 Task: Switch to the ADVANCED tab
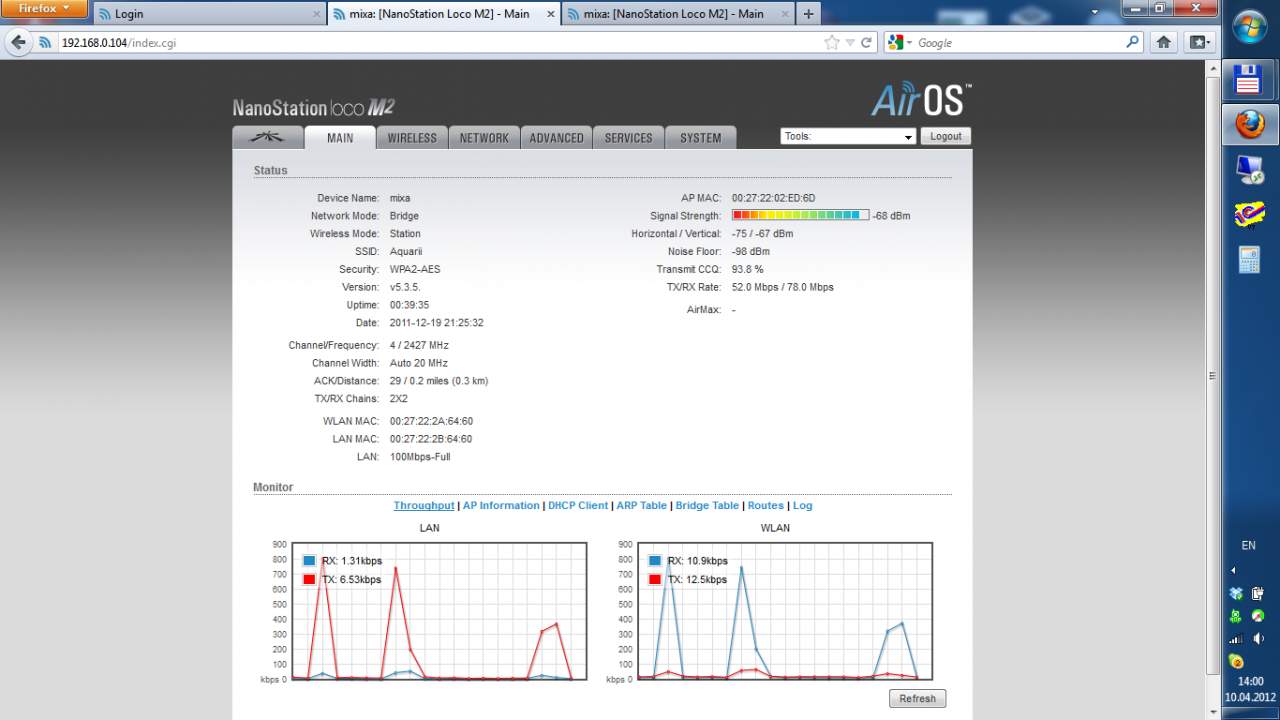(556, 137)
